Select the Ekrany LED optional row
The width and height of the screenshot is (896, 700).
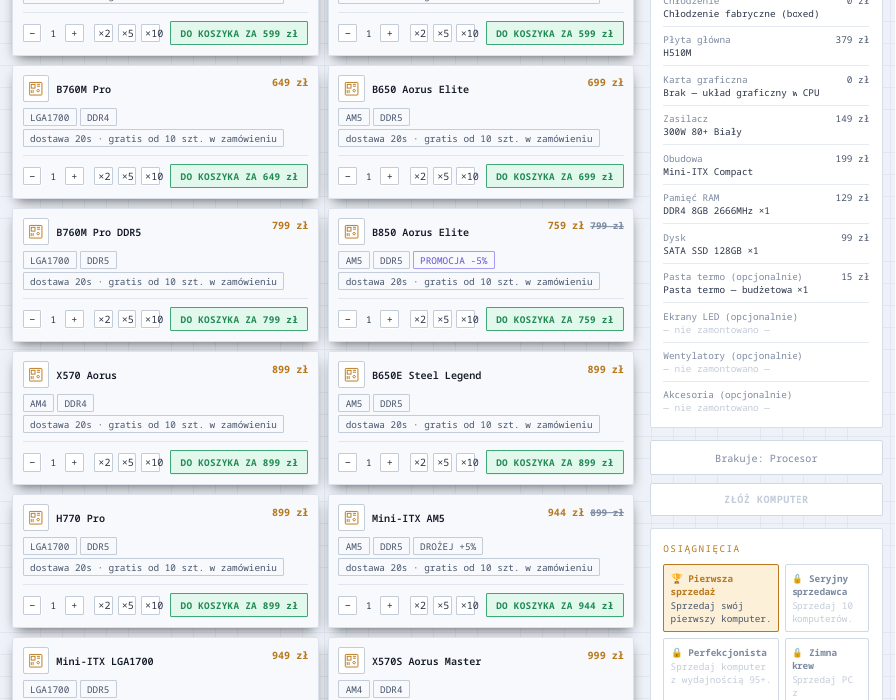(766, 323)
